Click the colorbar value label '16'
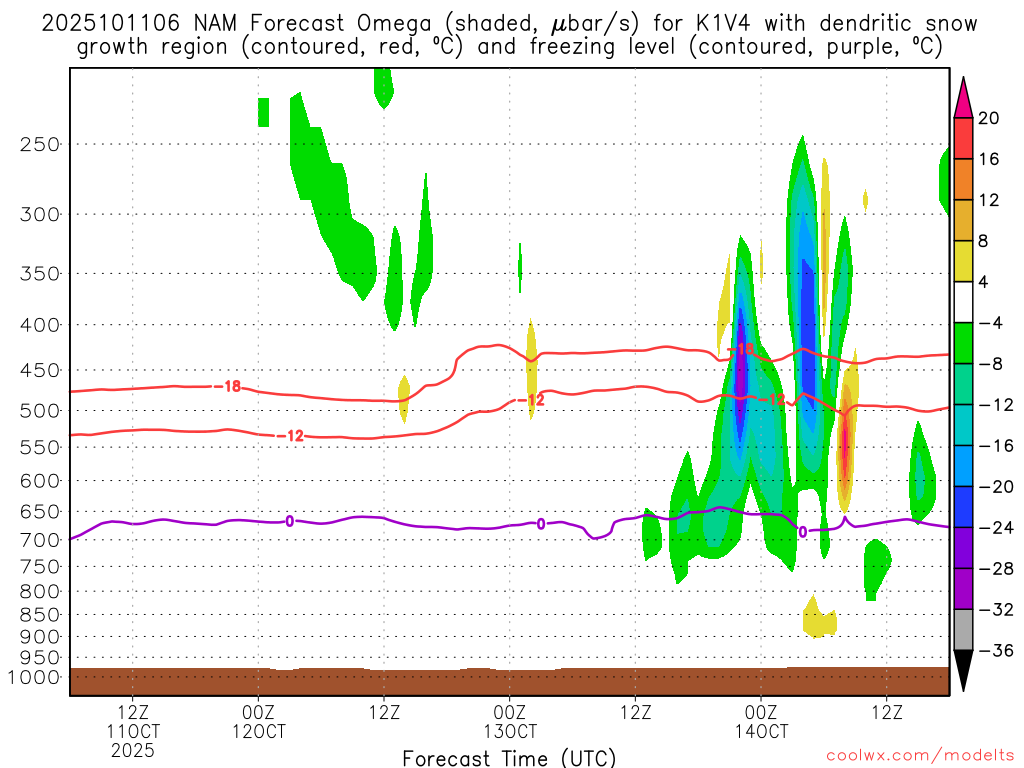The width and height of the screenshot is (1024, 768). (989, 159)
